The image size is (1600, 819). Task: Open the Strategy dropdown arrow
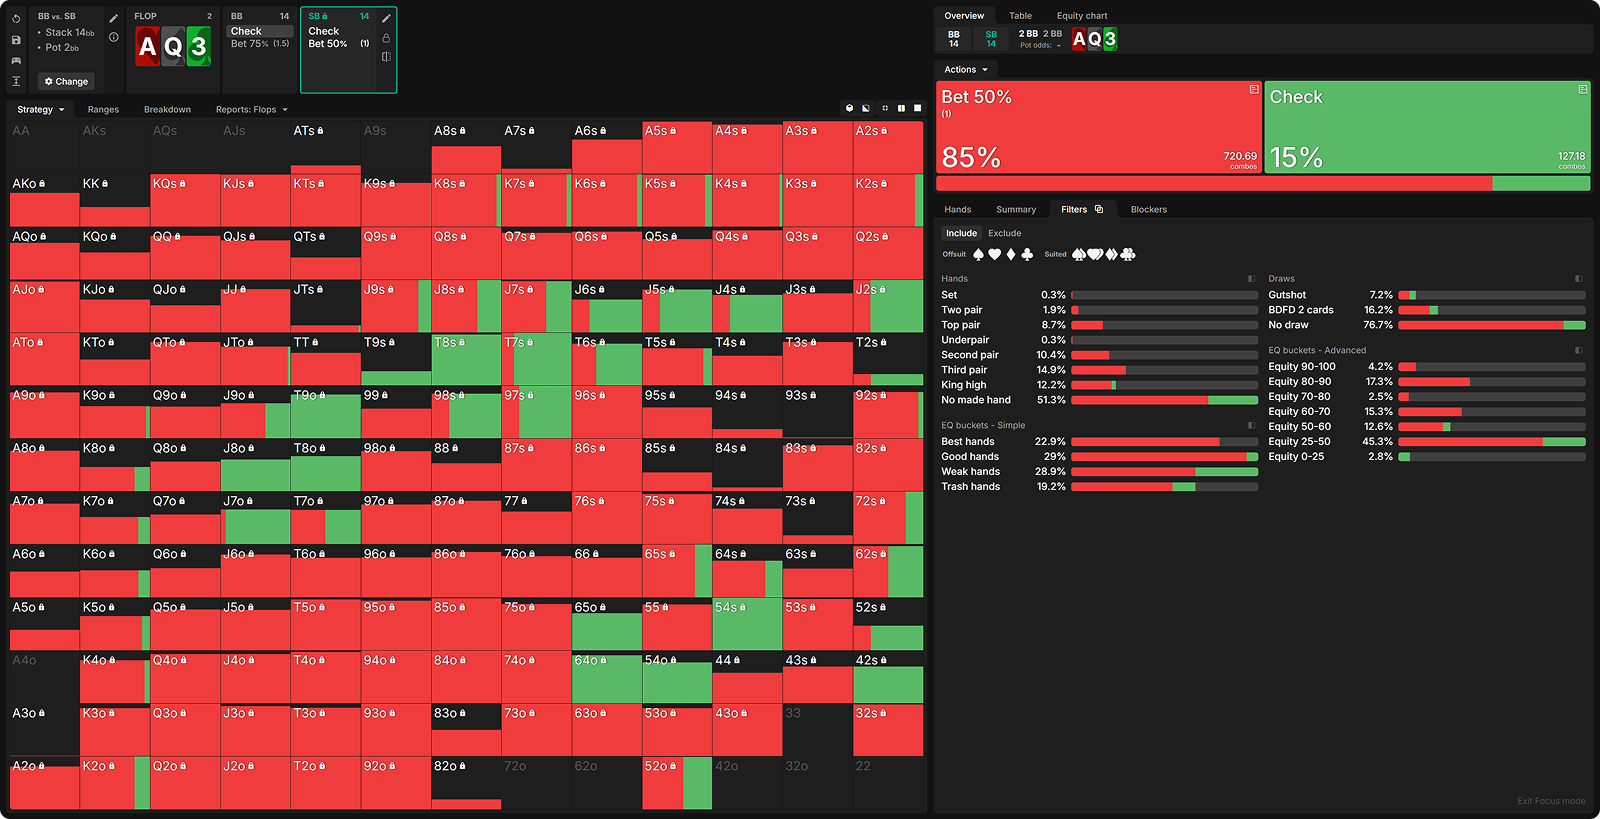[61, 110]
